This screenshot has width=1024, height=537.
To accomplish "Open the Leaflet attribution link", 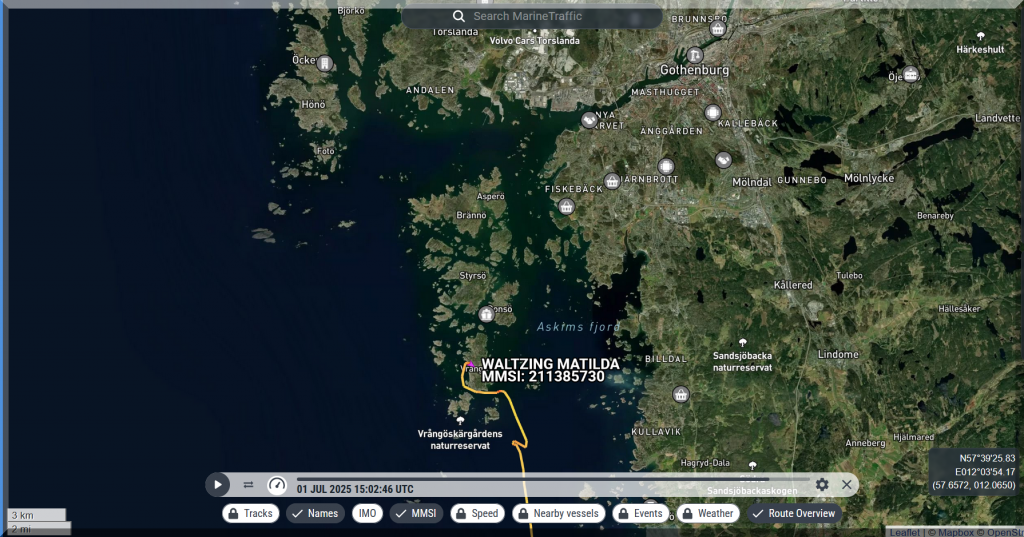I will pos(904,532).
